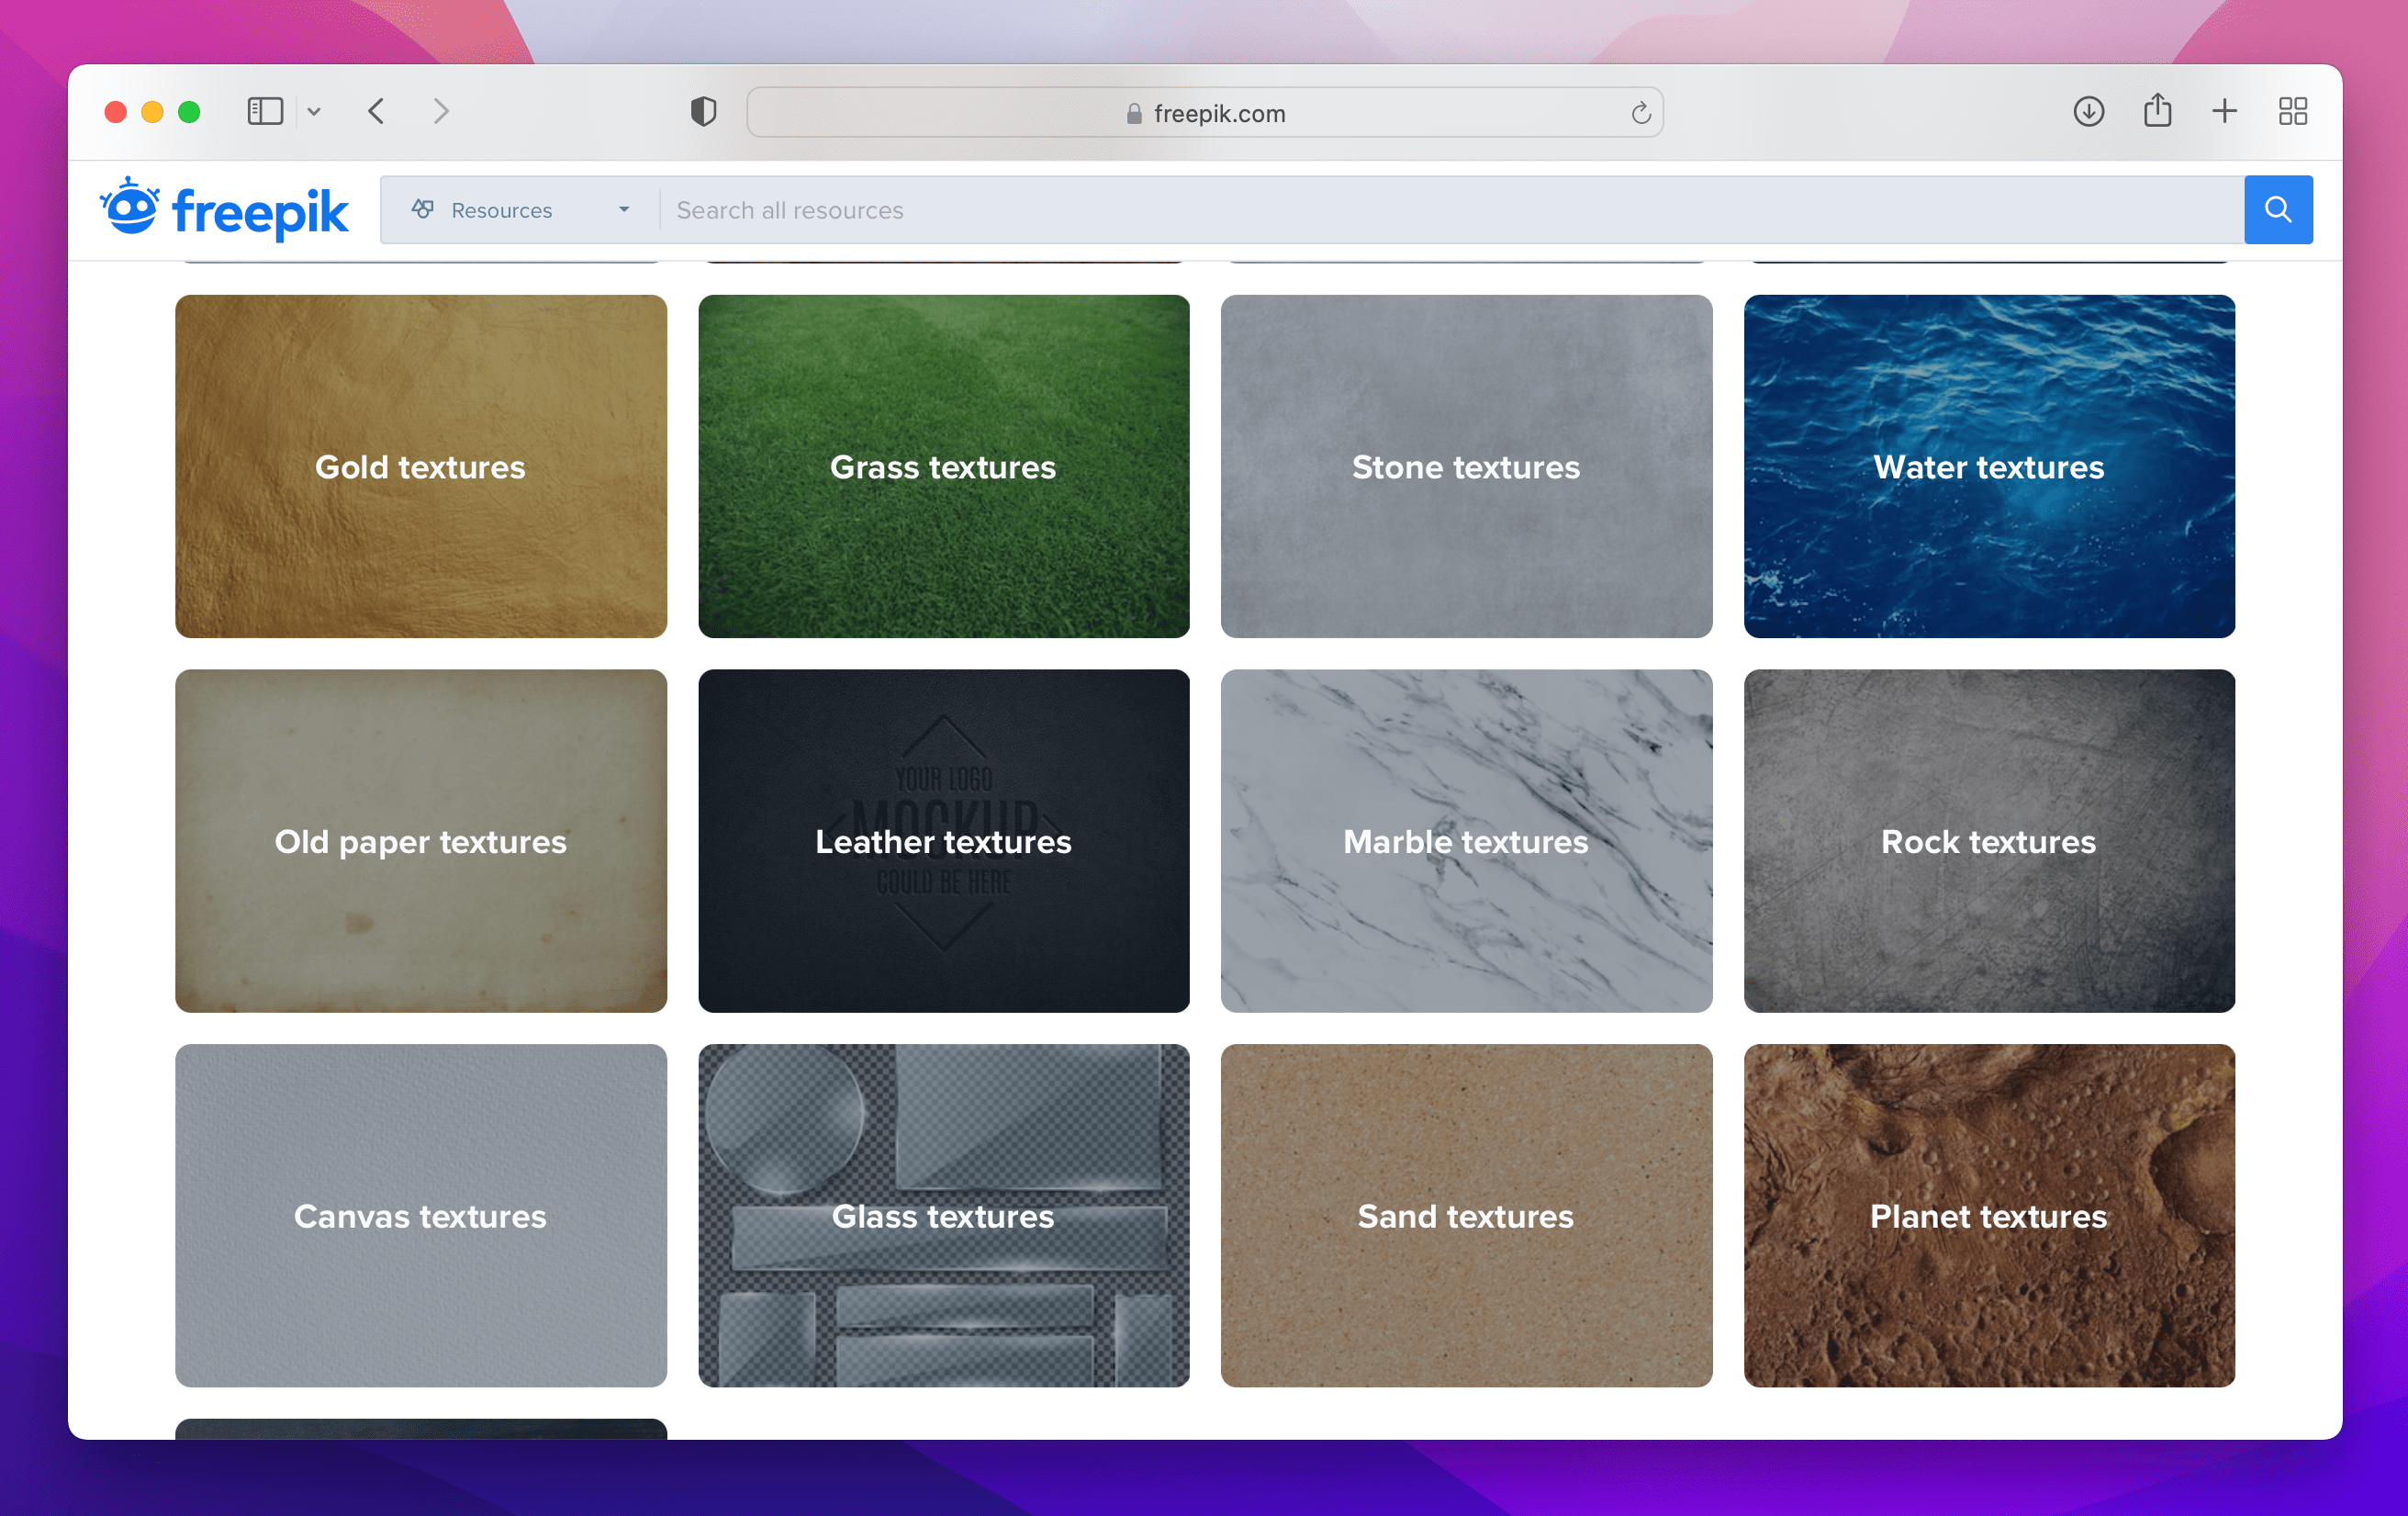Open the Water textures category

coord(1988,466)
